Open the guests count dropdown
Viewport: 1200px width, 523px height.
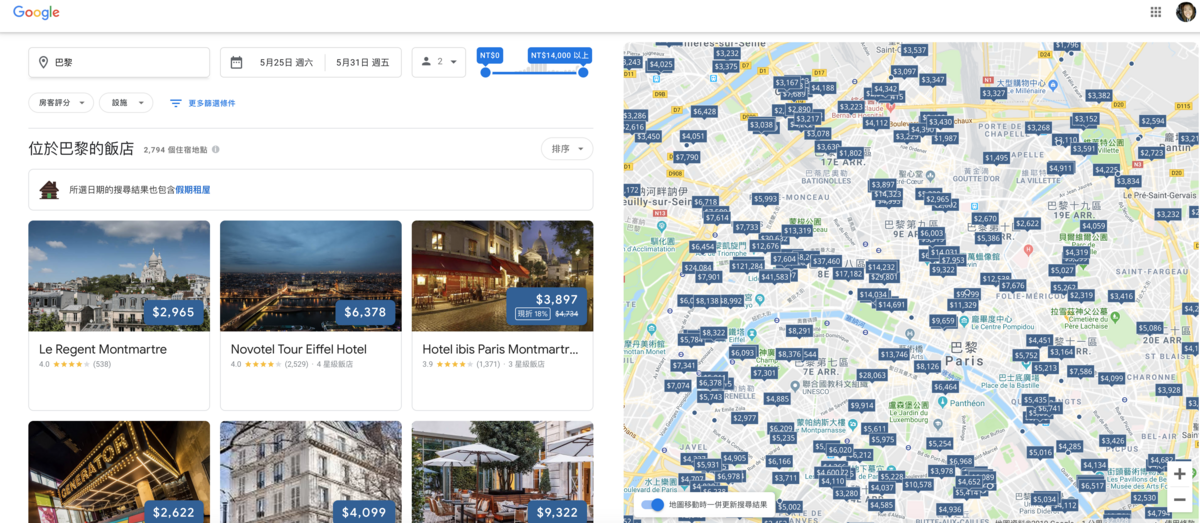coord(438,62)
